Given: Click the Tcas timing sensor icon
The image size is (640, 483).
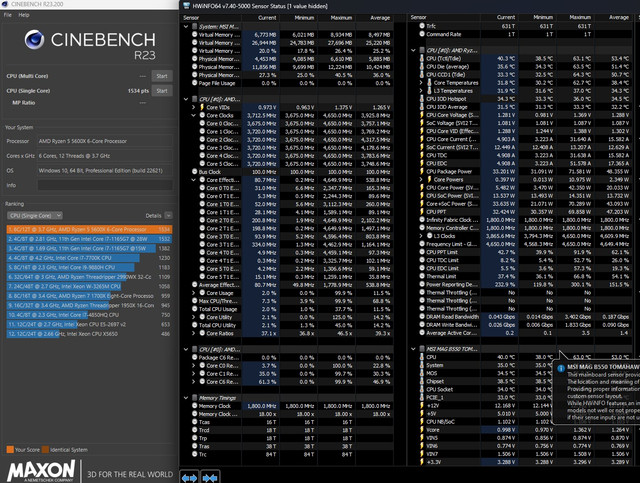Looking at the screenshot, I should point(195,422).
